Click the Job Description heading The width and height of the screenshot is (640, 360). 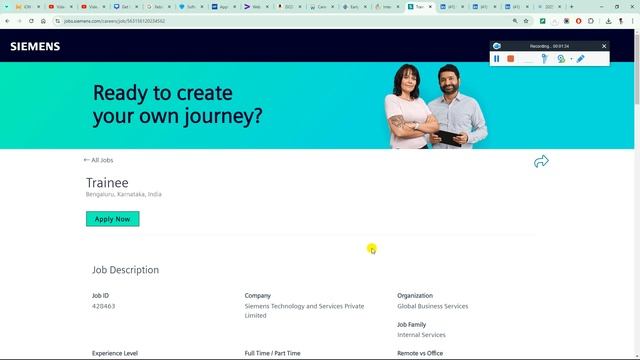pyautogui.click(x=125, y=270)
